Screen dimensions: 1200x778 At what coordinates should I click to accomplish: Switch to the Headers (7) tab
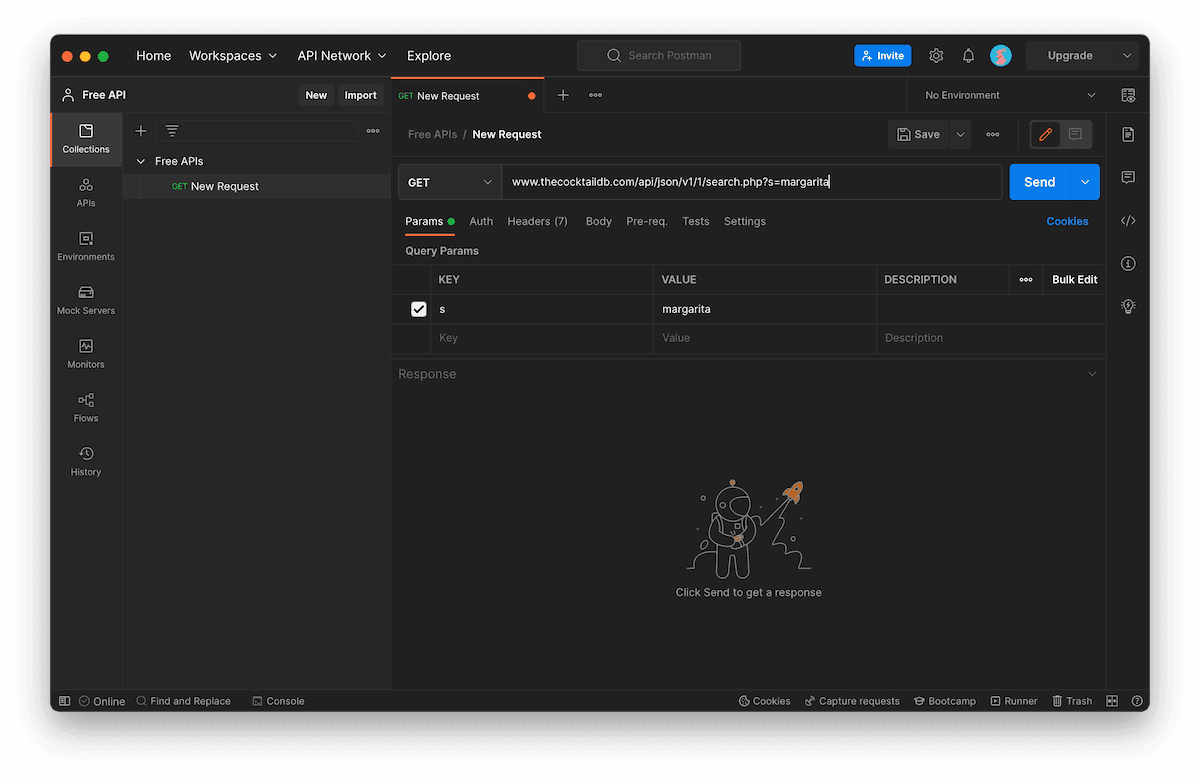pos(537,221)
